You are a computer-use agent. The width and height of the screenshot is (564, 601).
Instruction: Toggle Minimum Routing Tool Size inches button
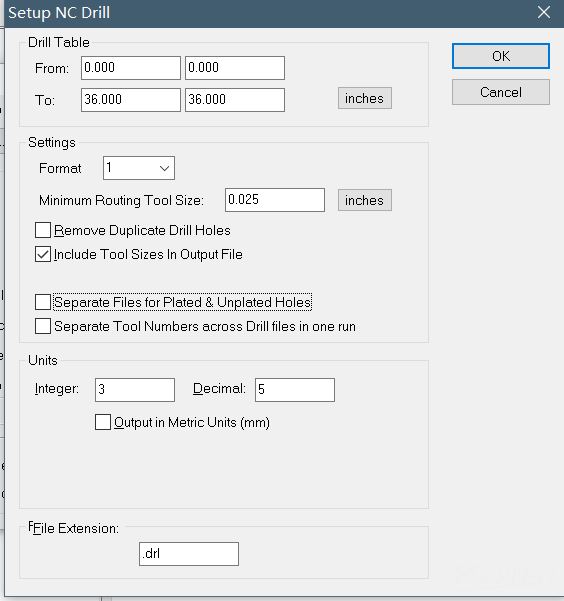365,200
